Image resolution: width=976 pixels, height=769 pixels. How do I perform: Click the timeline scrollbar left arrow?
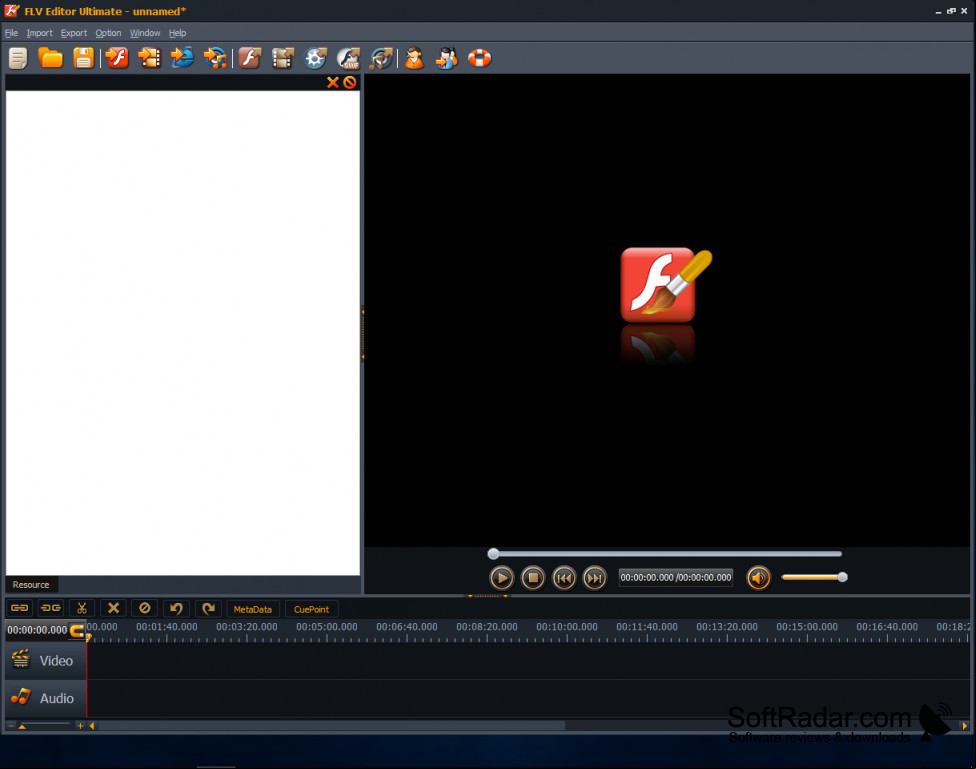92,725
